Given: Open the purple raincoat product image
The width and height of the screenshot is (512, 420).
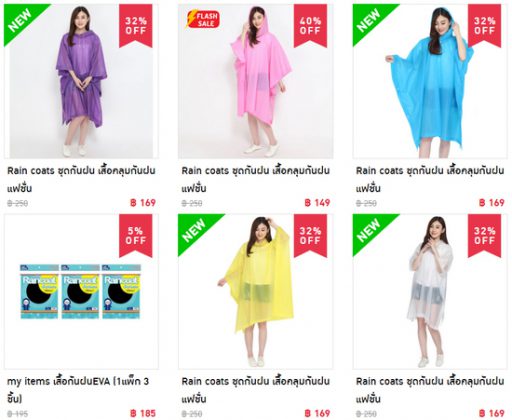Looking at the screenshot, I should (81, 81).
